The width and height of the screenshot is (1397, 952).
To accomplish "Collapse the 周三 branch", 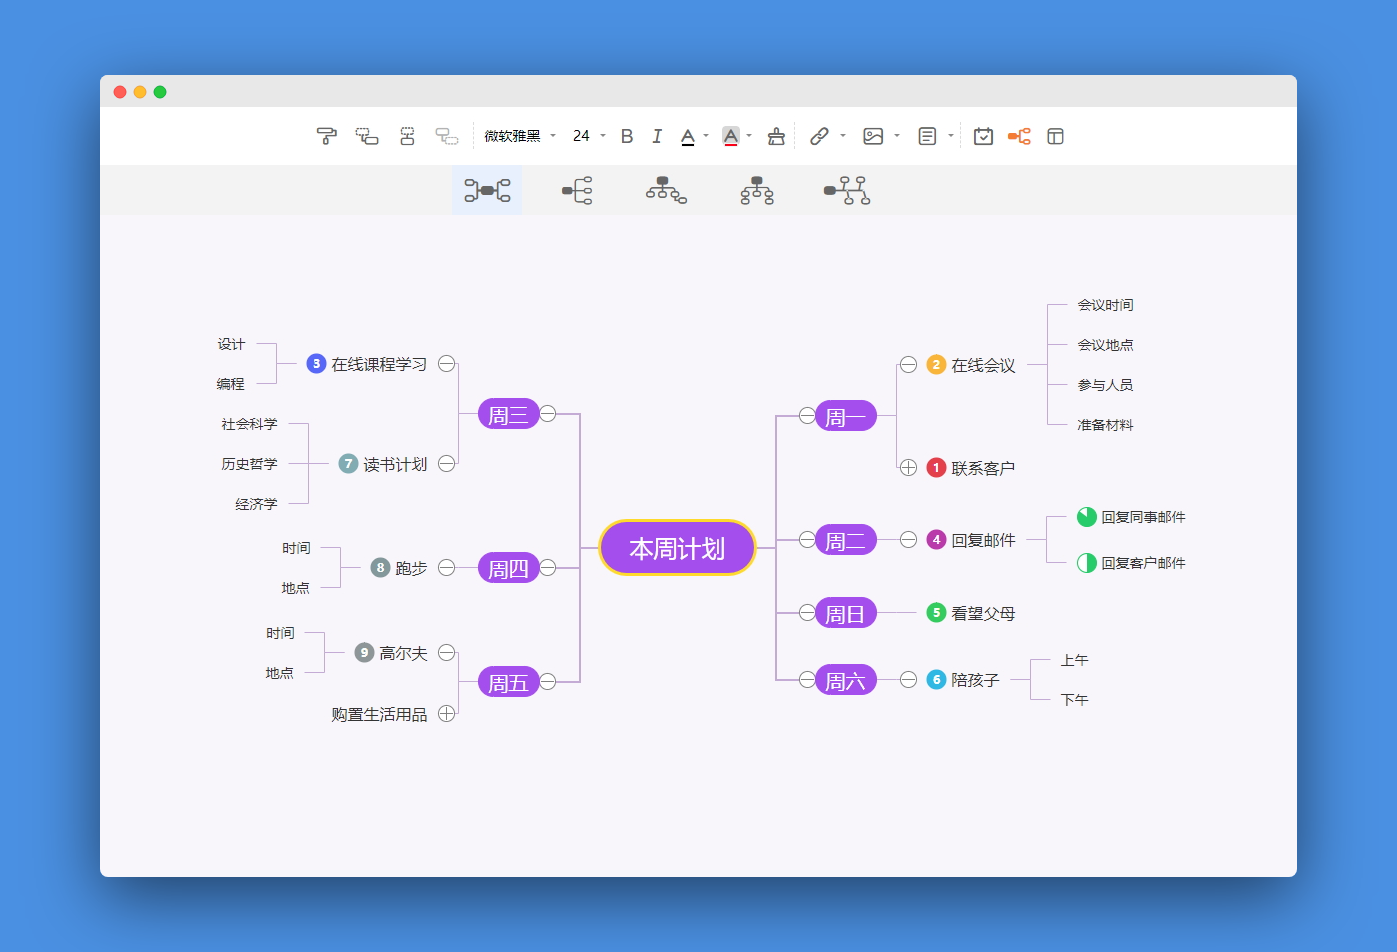I will pos(548,414).
